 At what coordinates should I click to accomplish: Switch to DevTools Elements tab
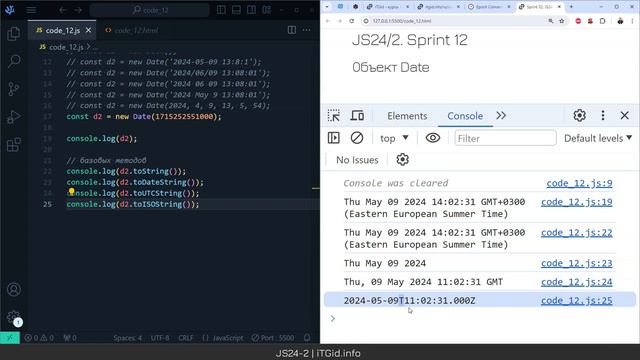click(407, 116)
